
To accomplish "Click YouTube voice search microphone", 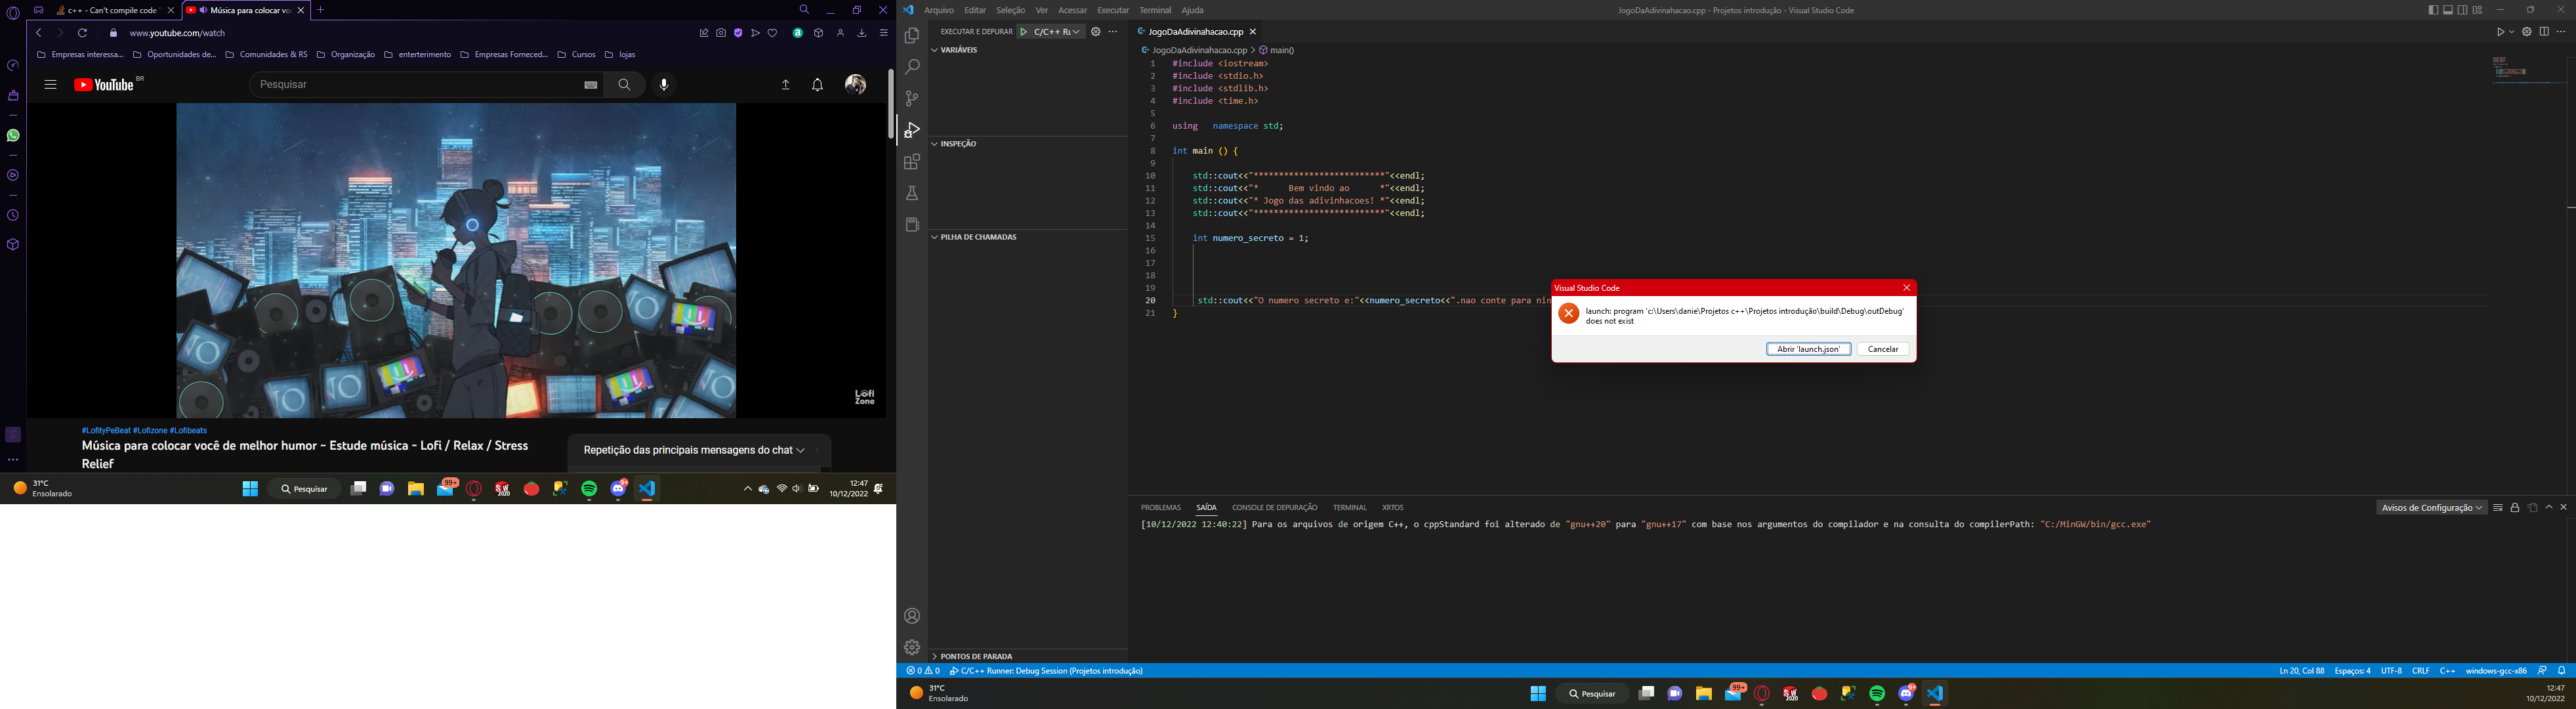I will point(664,85).
